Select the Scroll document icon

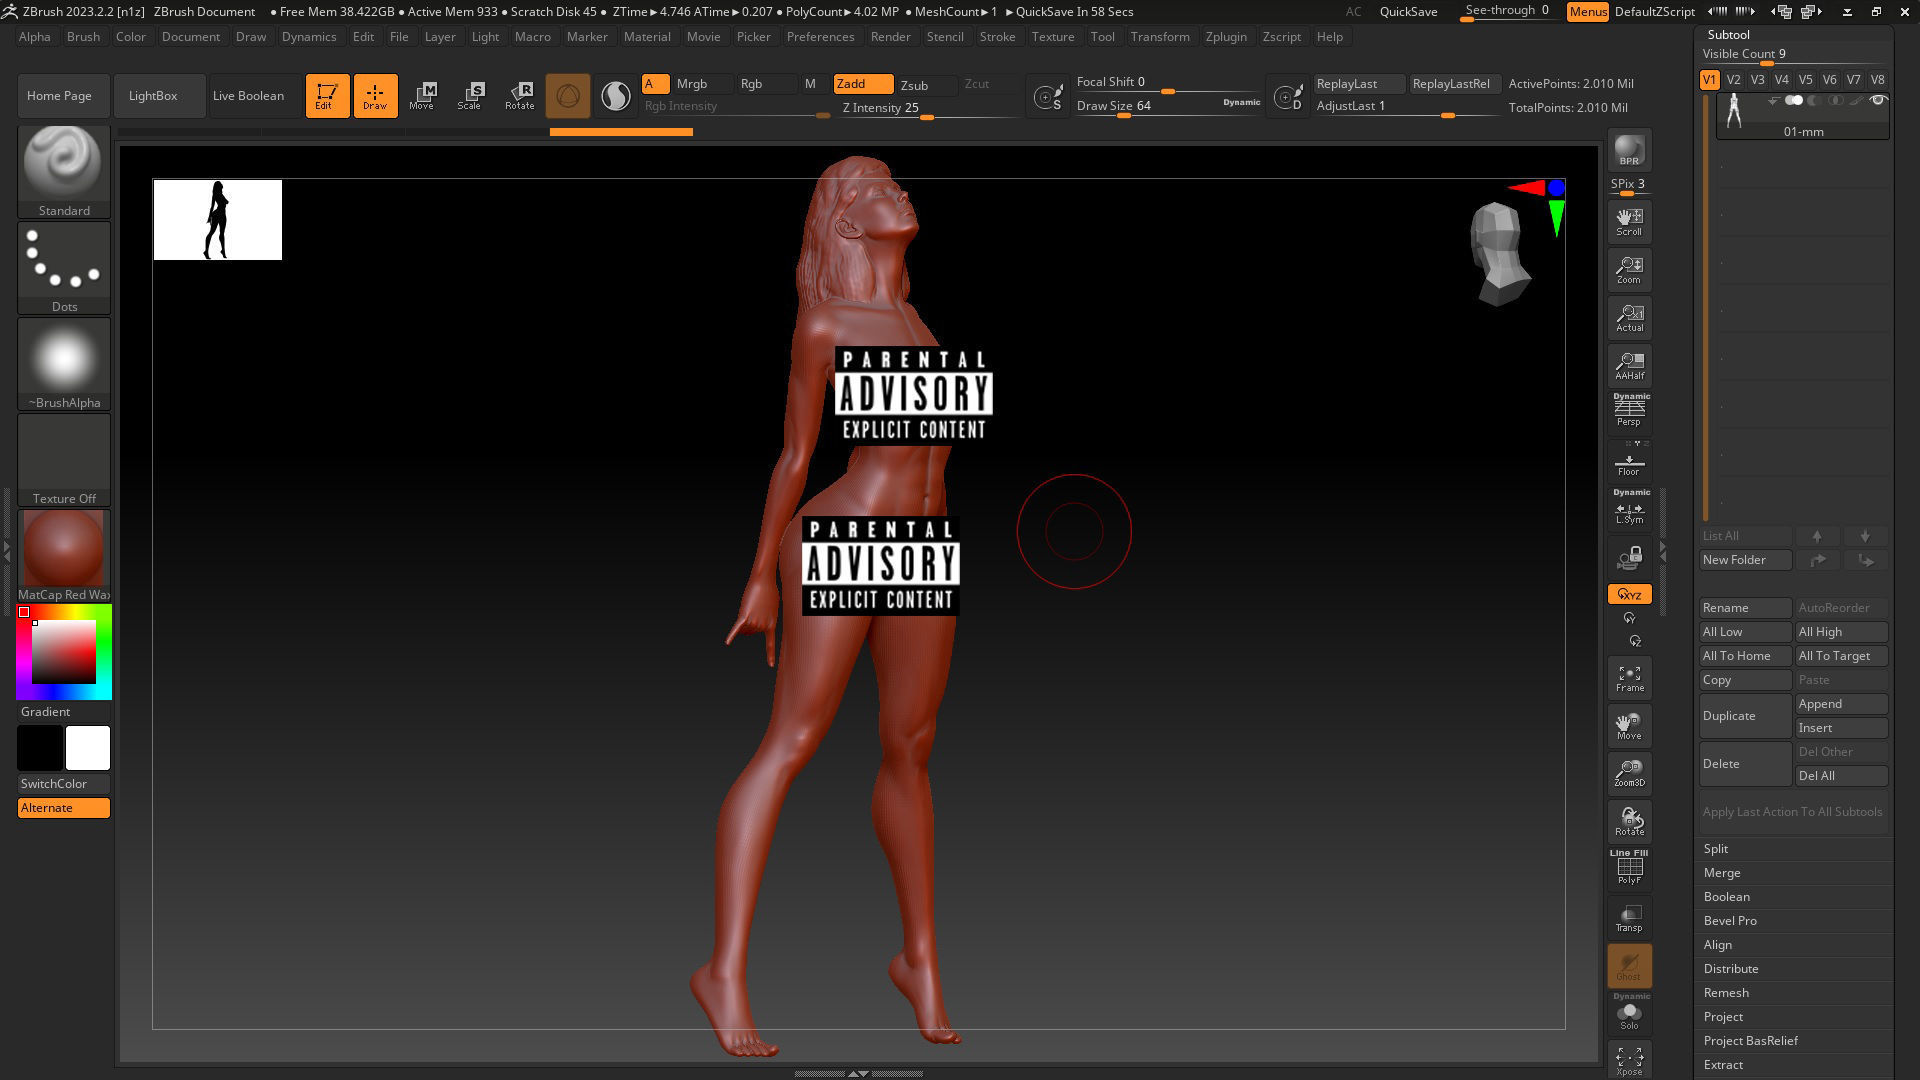pos(1629,222)
